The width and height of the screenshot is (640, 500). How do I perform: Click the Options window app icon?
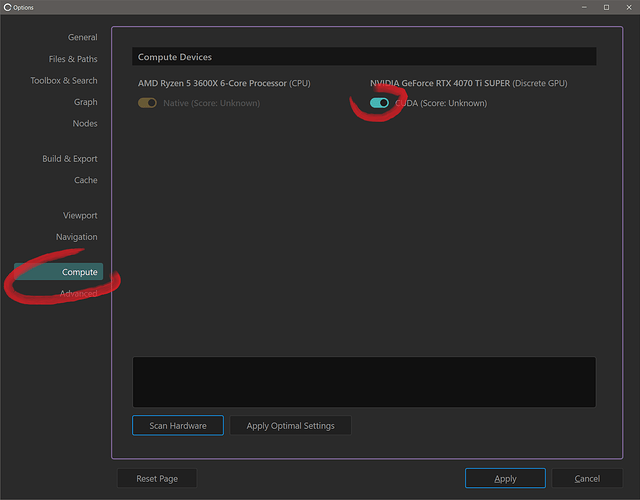[7, 7]
